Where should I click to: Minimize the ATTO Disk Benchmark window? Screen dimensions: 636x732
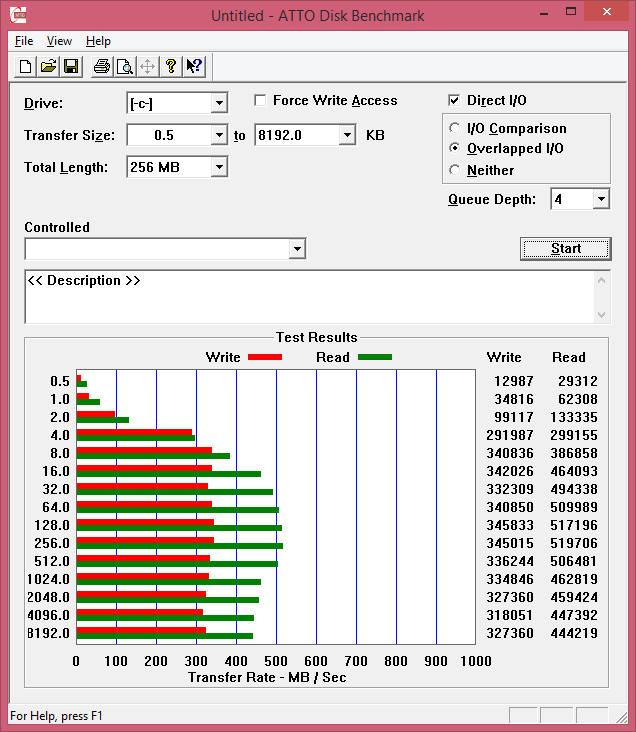[544, 13]
